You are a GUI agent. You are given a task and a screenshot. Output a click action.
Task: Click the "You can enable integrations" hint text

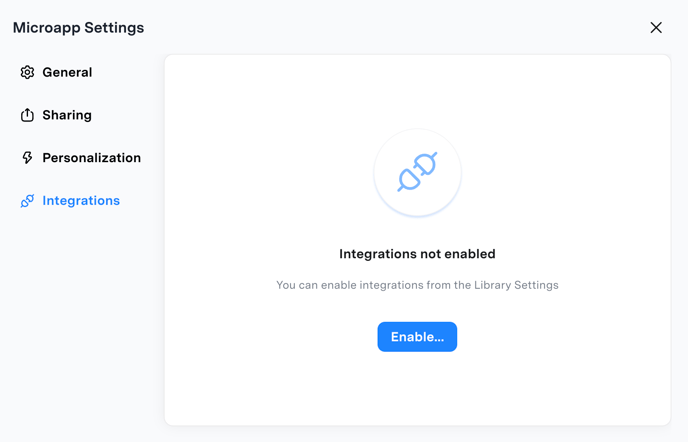(x=417, y=285)
